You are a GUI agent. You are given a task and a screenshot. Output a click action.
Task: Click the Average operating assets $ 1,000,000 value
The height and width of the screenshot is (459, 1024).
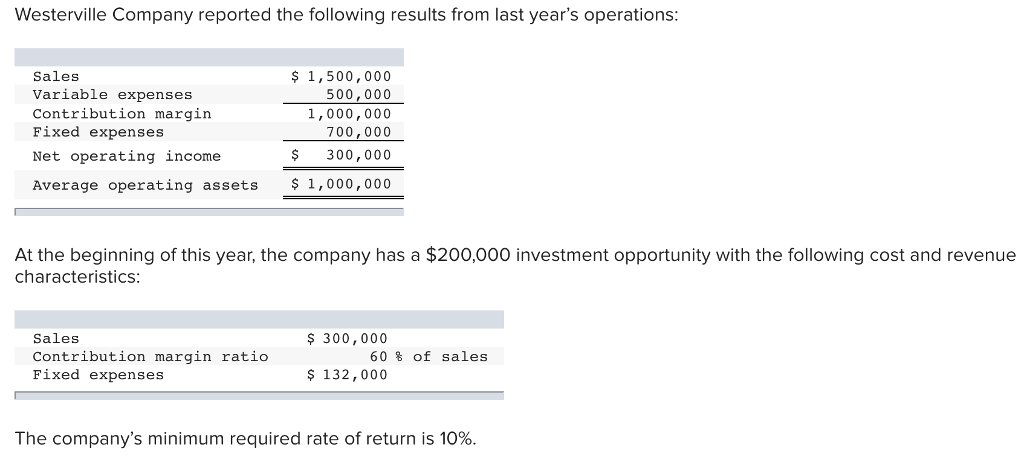(x=341, y=184)
